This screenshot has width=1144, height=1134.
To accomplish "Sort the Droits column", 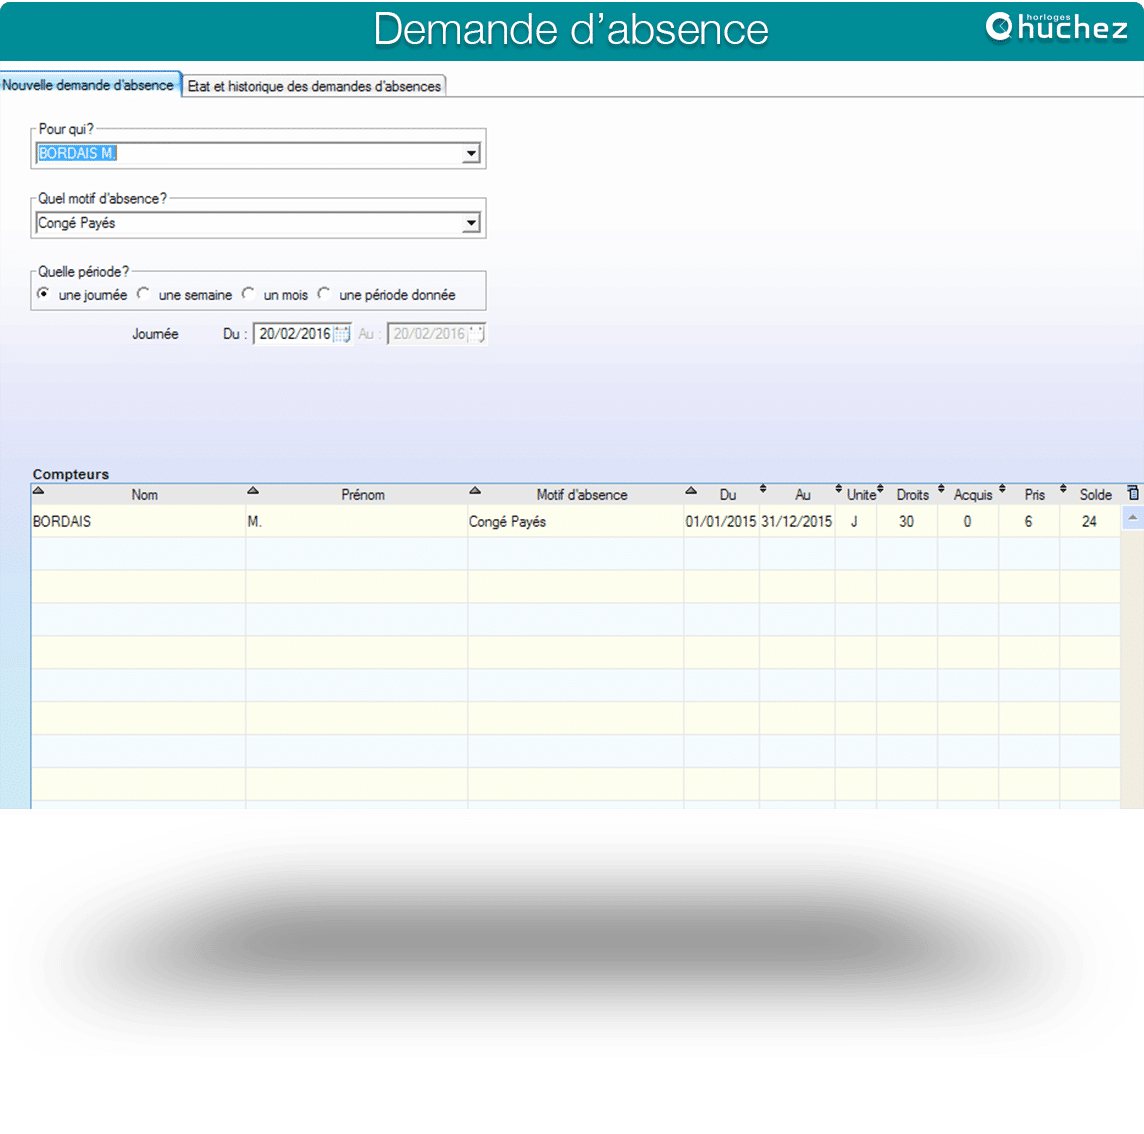I will [x=879, y=491].
